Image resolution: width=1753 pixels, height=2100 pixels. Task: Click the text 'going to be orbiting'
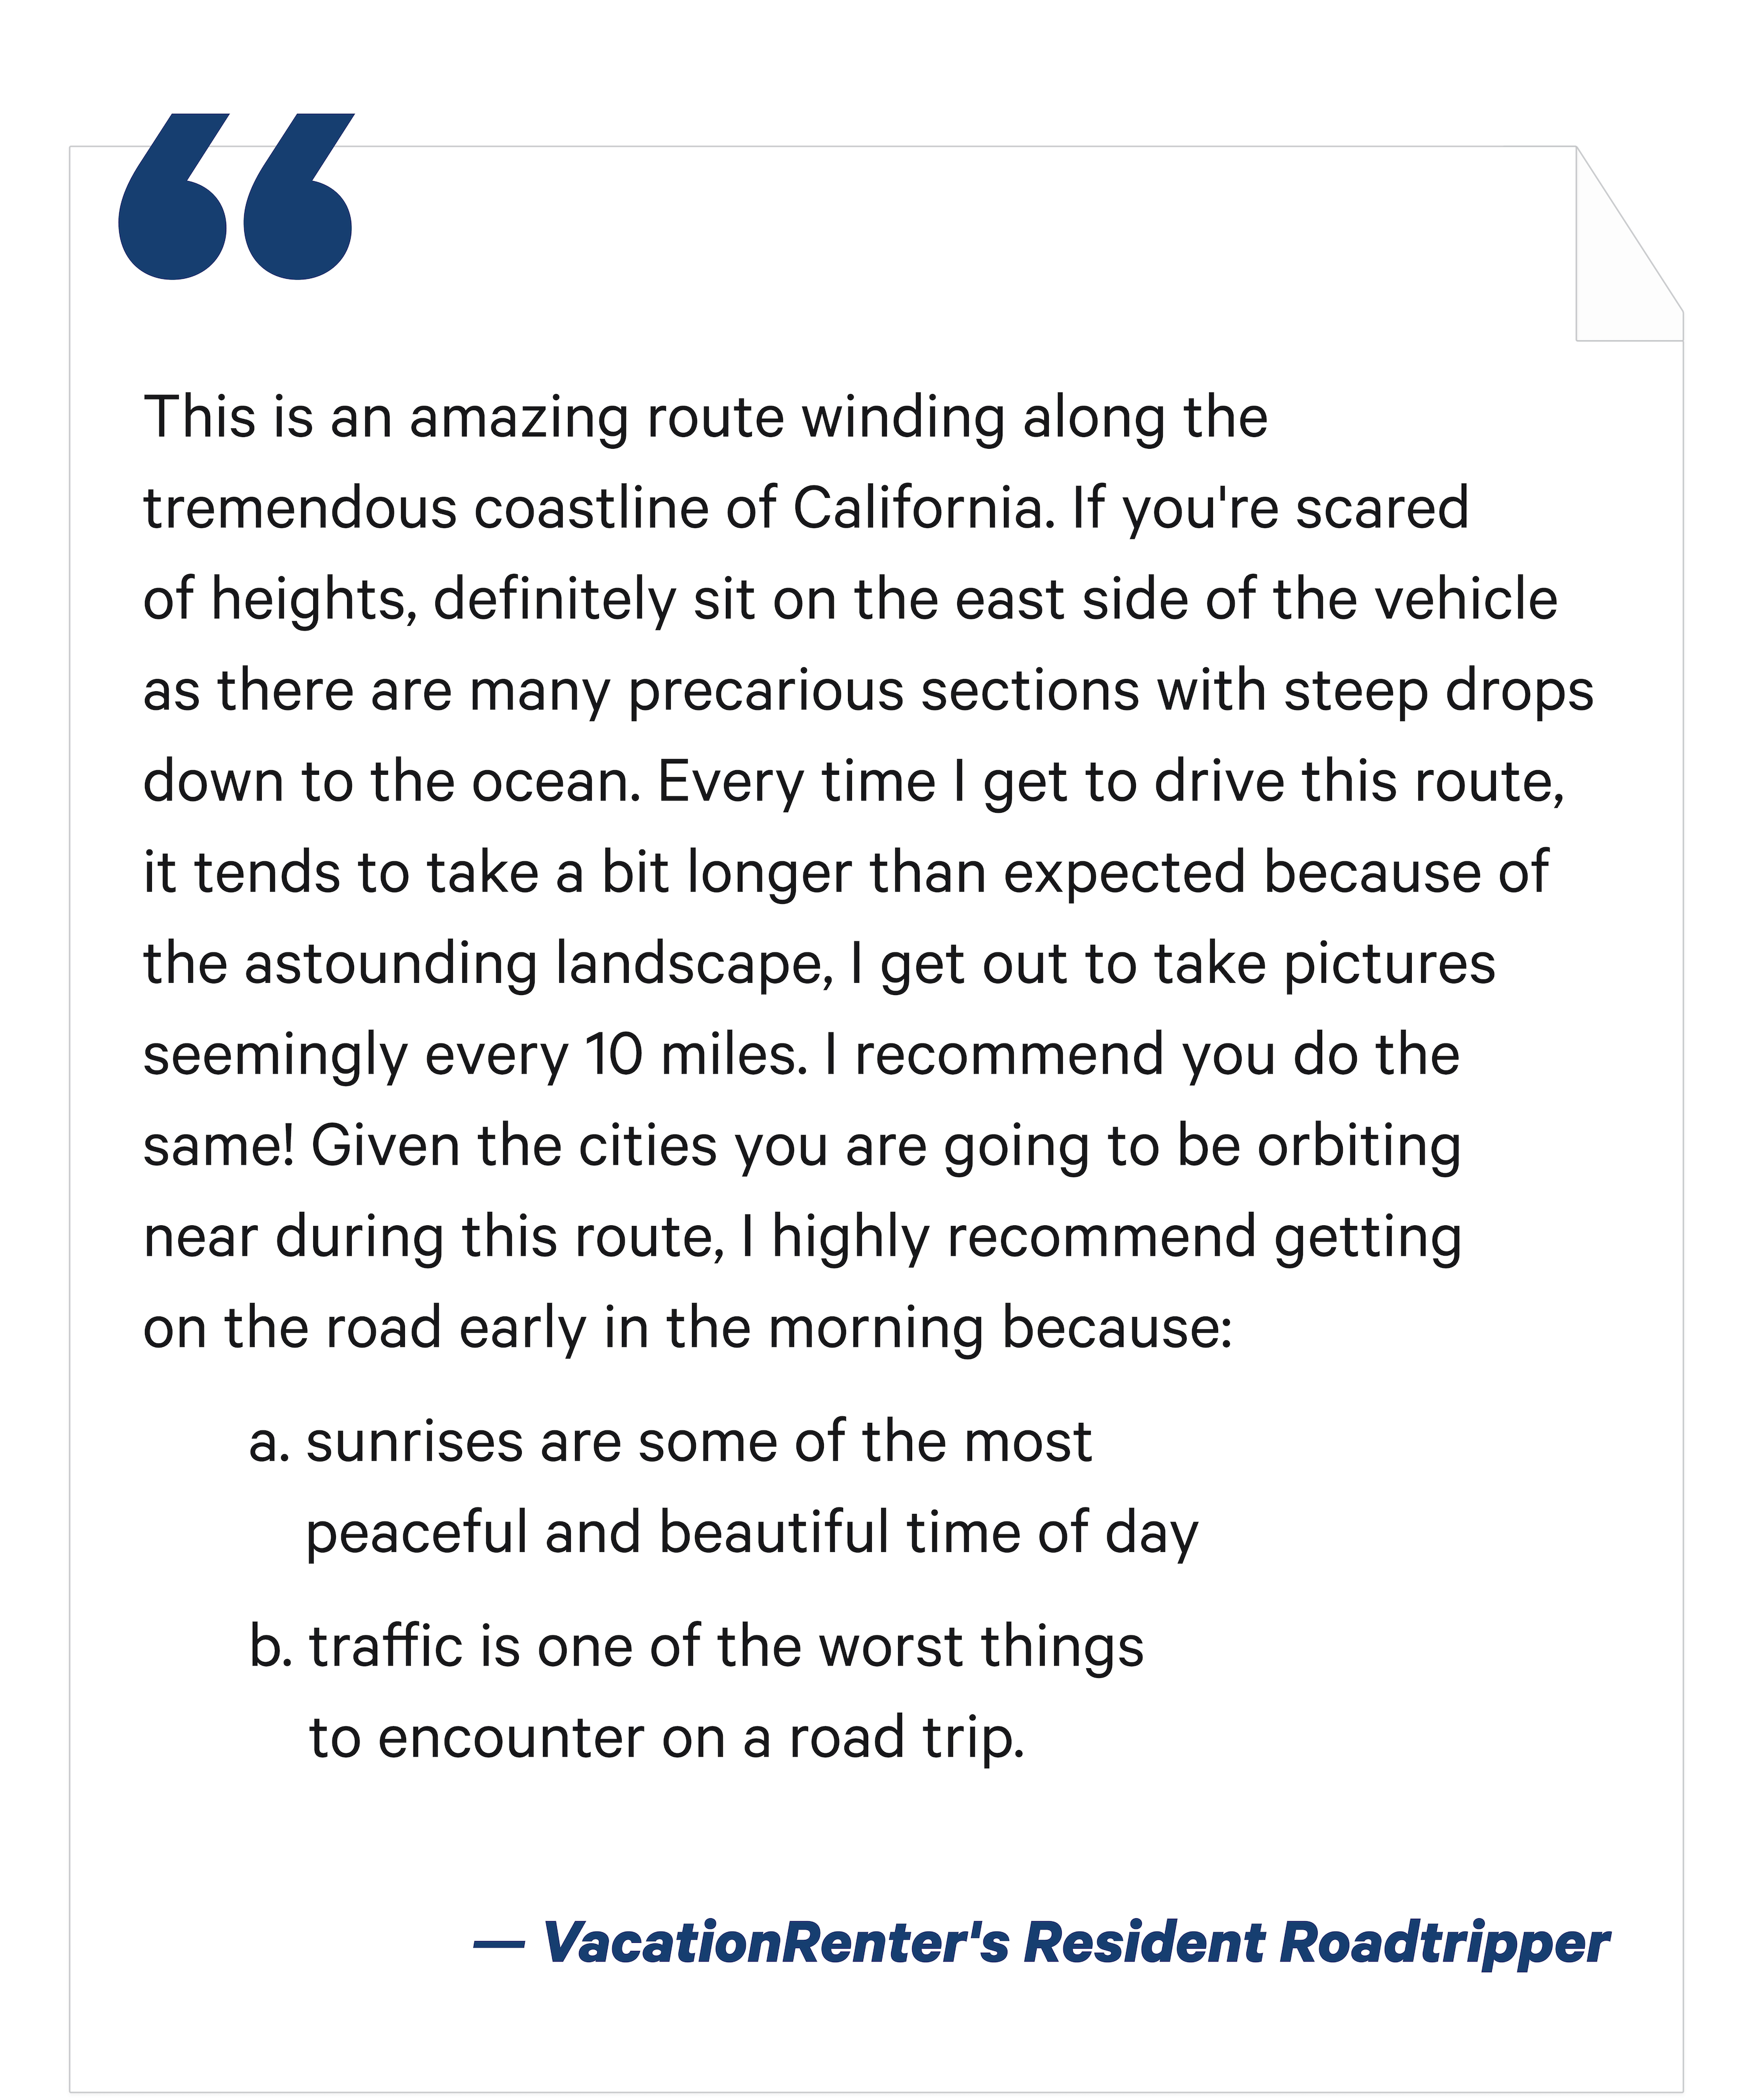point(1202,1147)
